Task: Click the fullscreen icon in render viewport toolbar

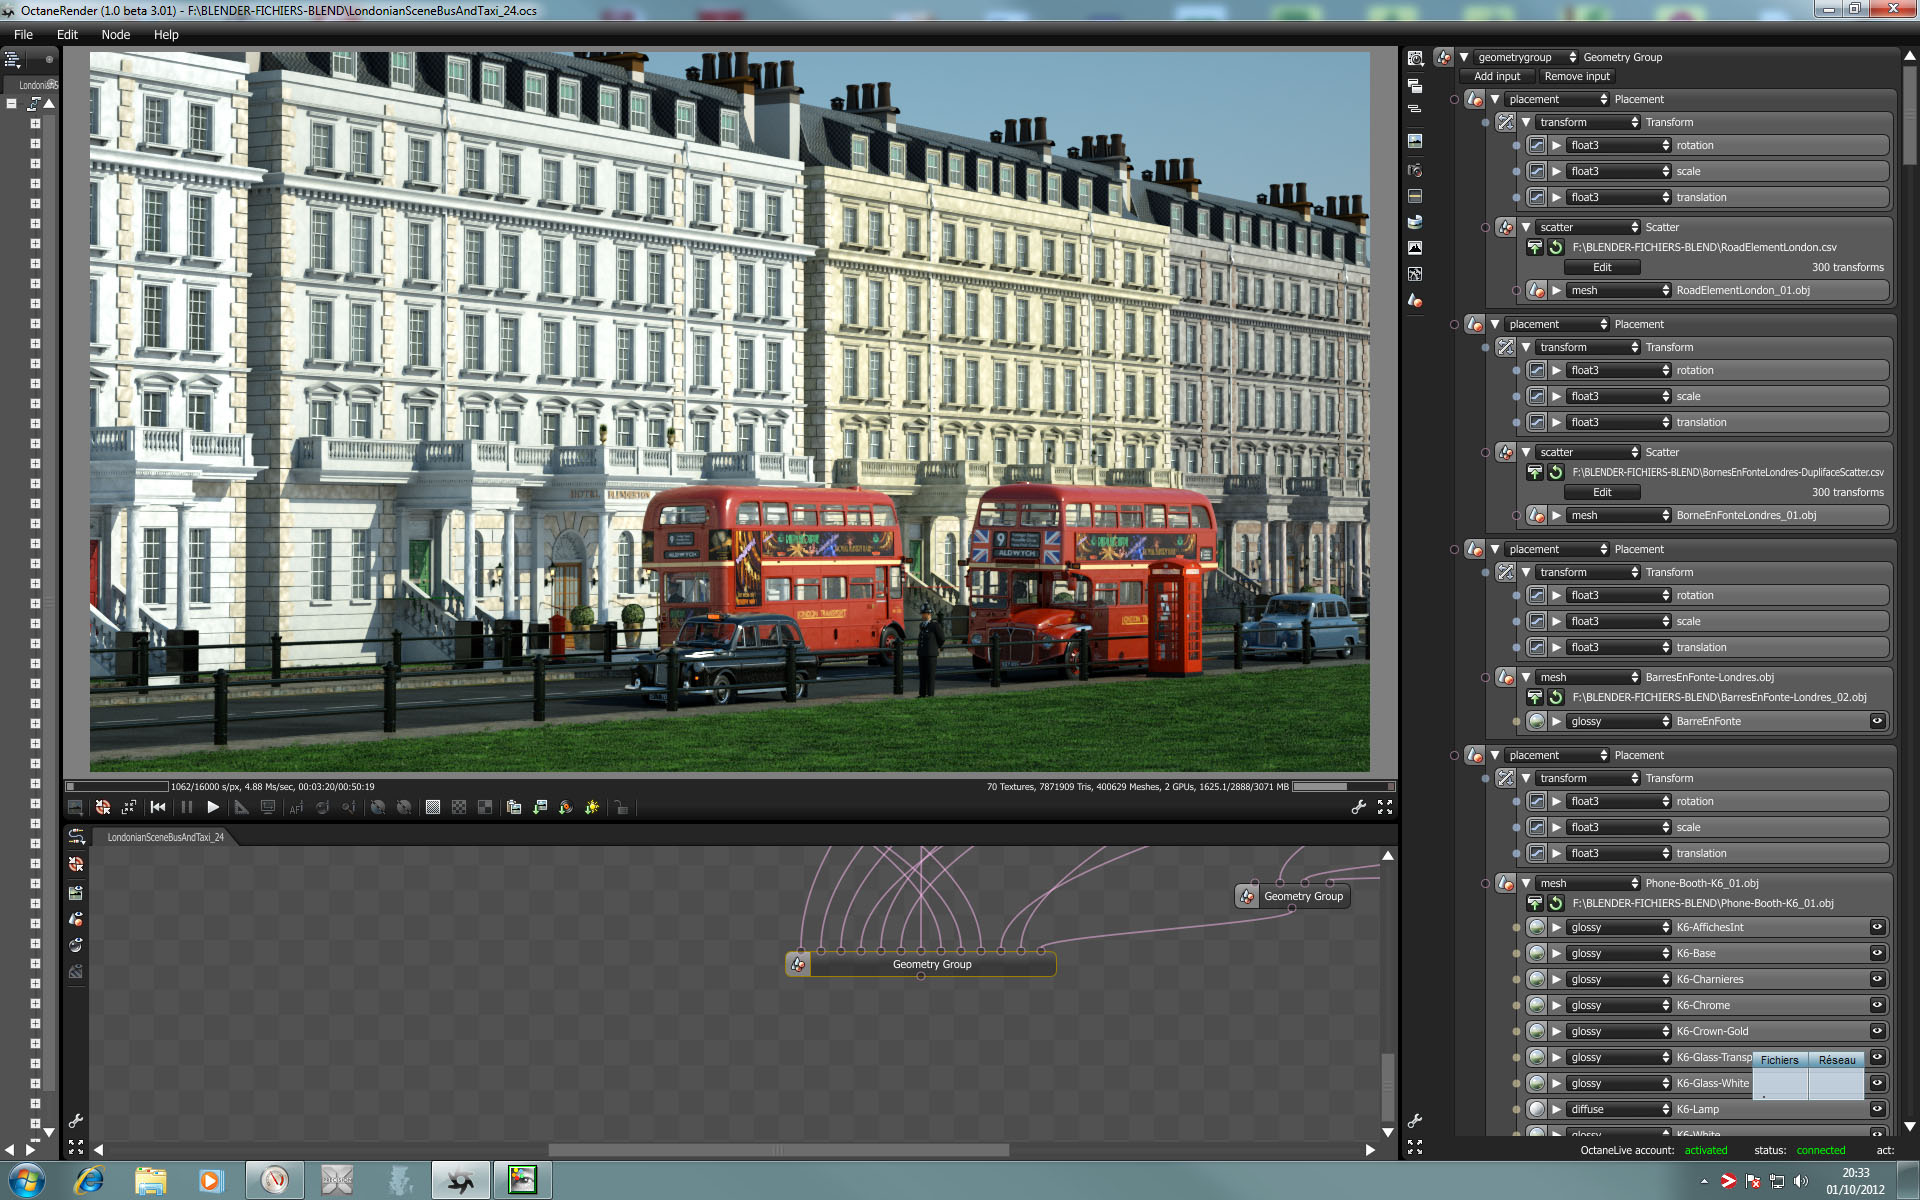Action: (x=1385, y=807)
